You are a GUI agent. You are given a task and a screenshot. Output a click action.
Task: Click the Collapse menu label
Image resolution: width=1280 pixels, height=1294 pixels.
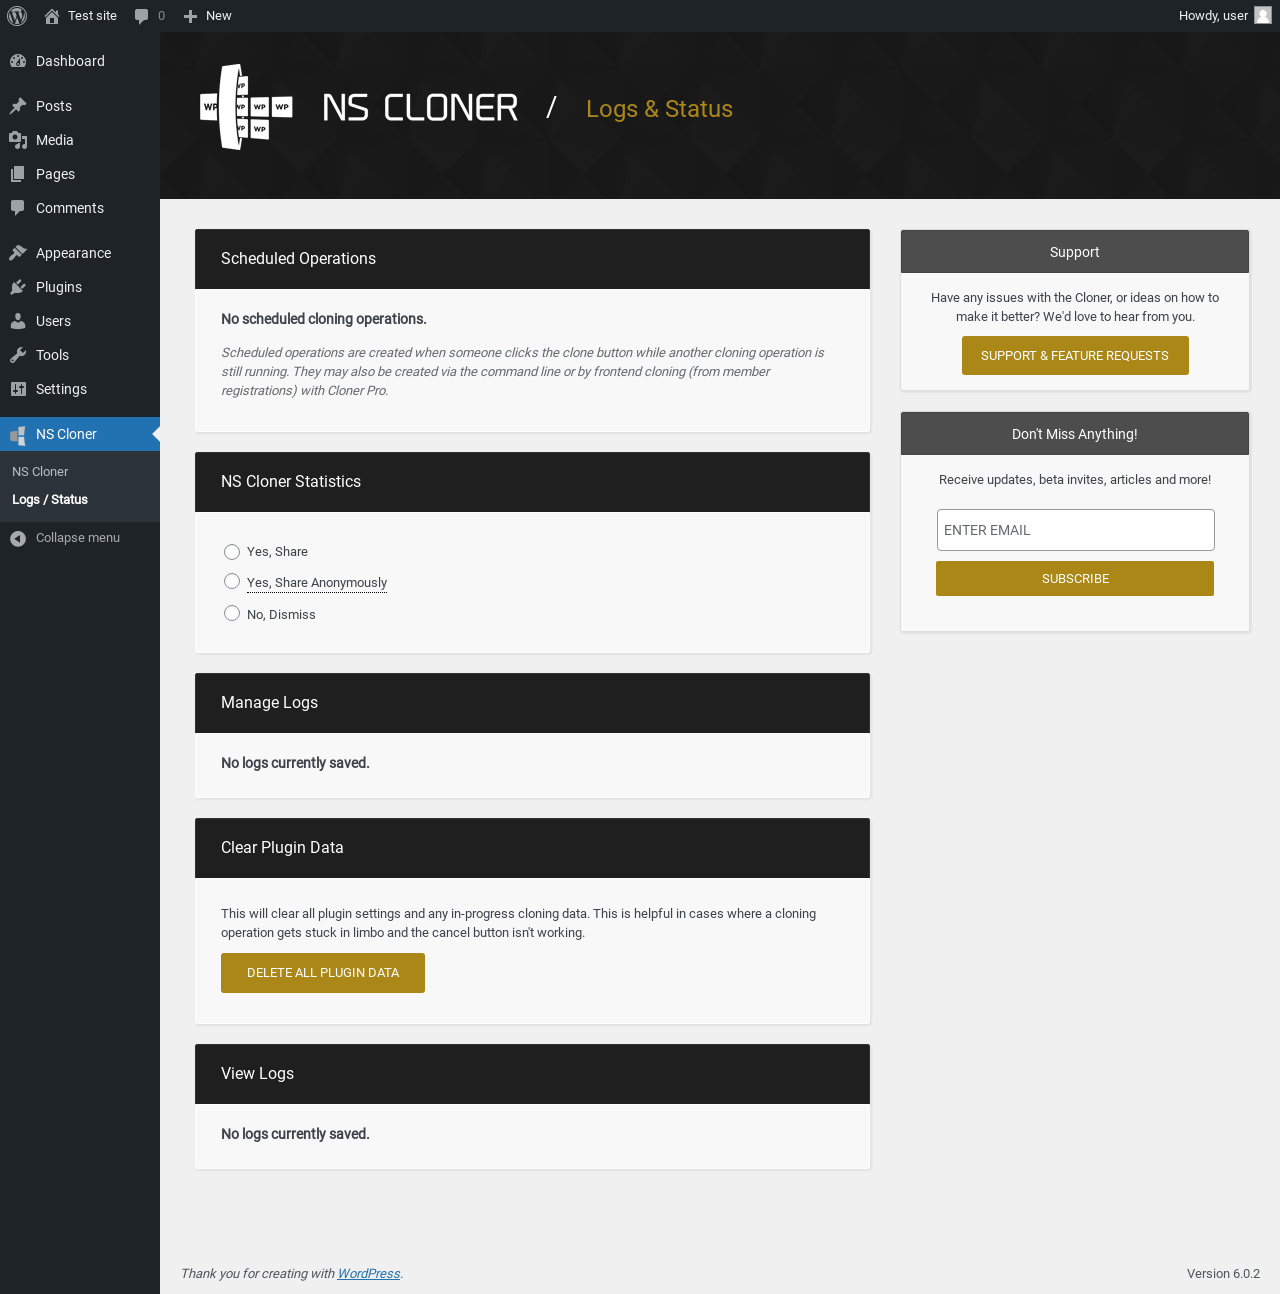click(78, 538)
